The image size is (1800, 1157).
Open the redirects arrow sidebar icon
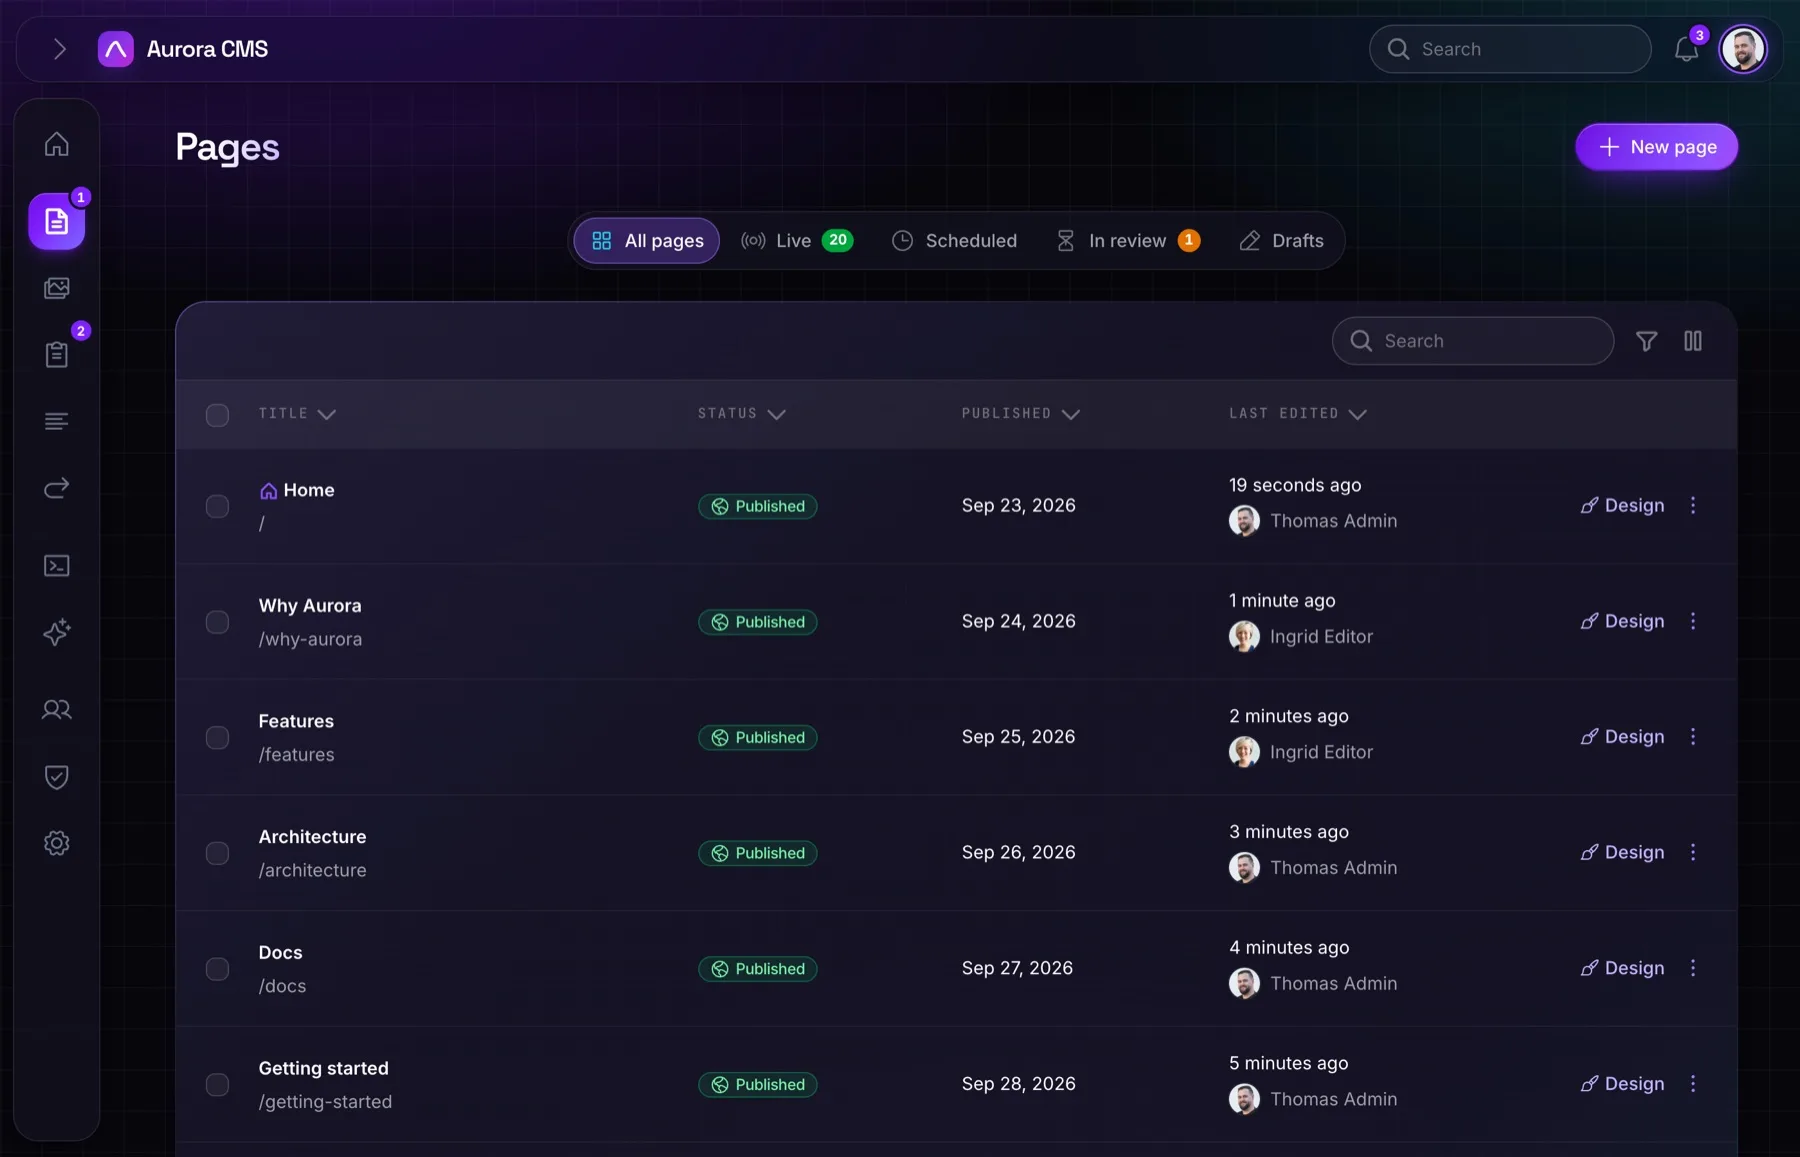(57, 488)
